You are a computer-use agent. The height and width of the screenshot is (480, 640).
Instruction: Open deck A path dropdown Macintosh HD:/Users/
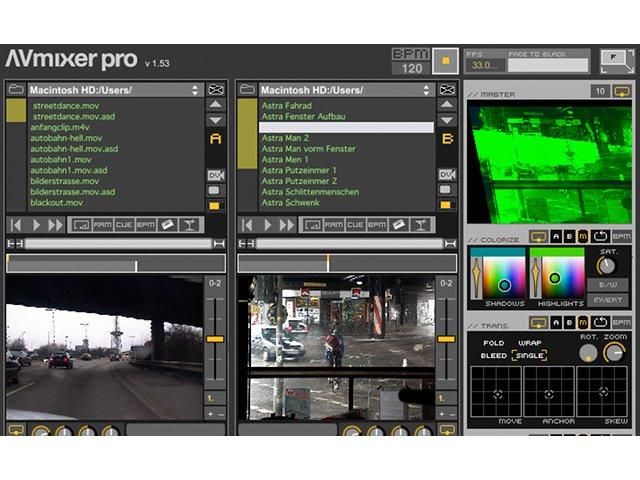point(114,90)
